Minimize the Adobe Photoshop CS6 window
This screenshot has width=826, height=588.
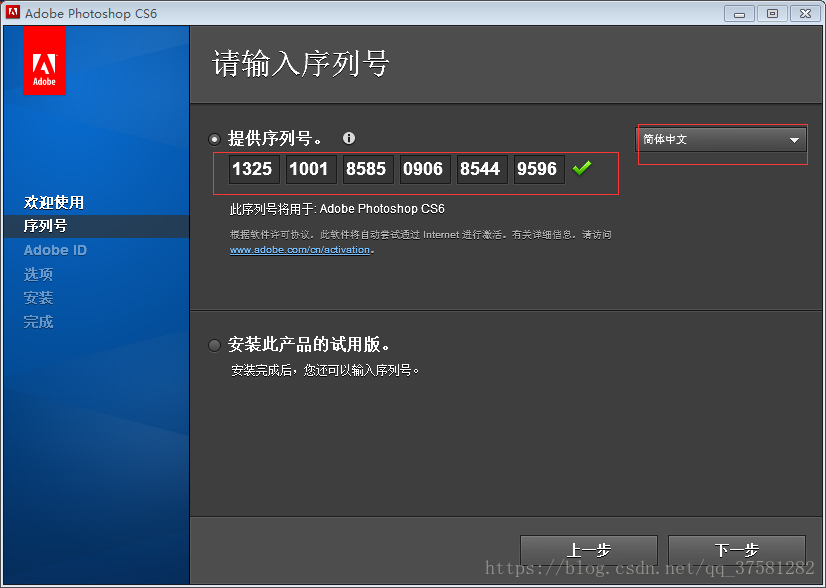coord(739,14)
